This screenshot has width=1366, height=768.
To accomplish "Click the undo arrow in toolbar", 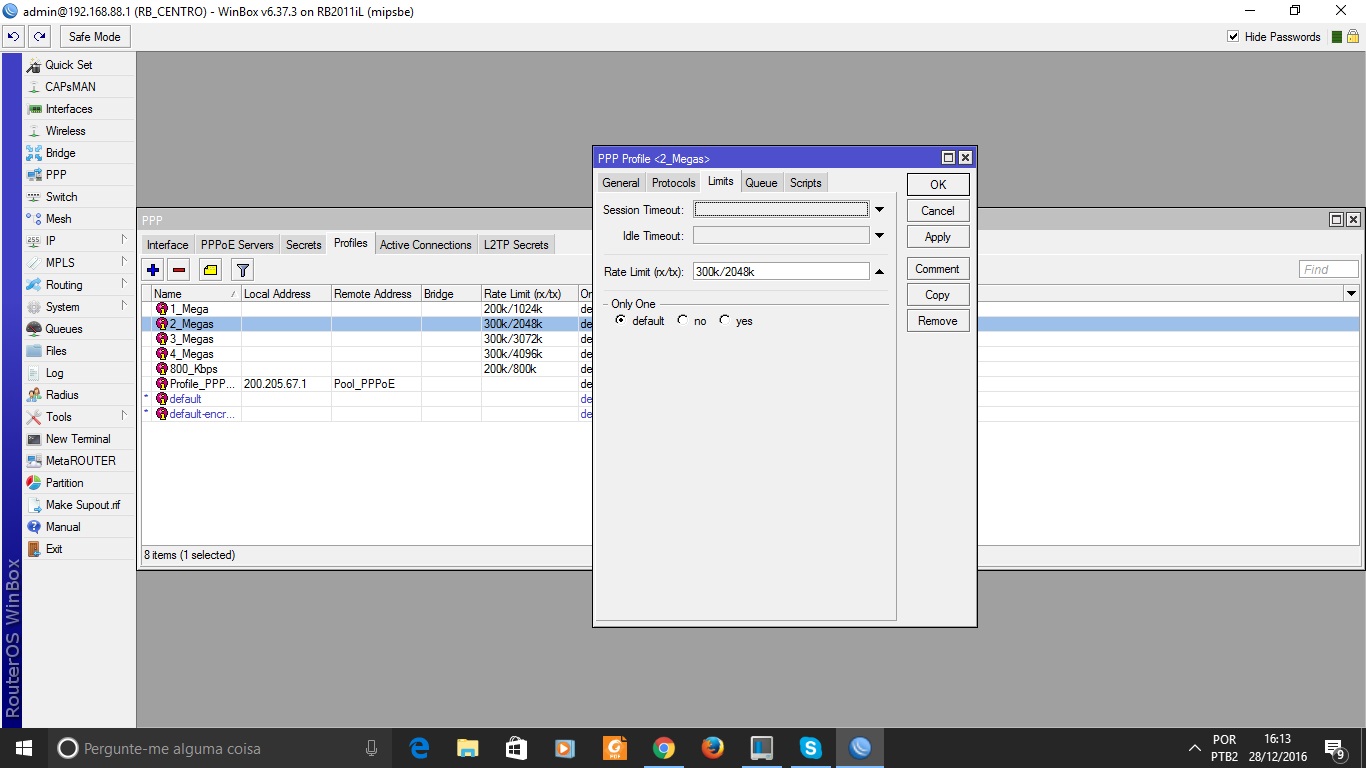I will (x=14, y=37).
